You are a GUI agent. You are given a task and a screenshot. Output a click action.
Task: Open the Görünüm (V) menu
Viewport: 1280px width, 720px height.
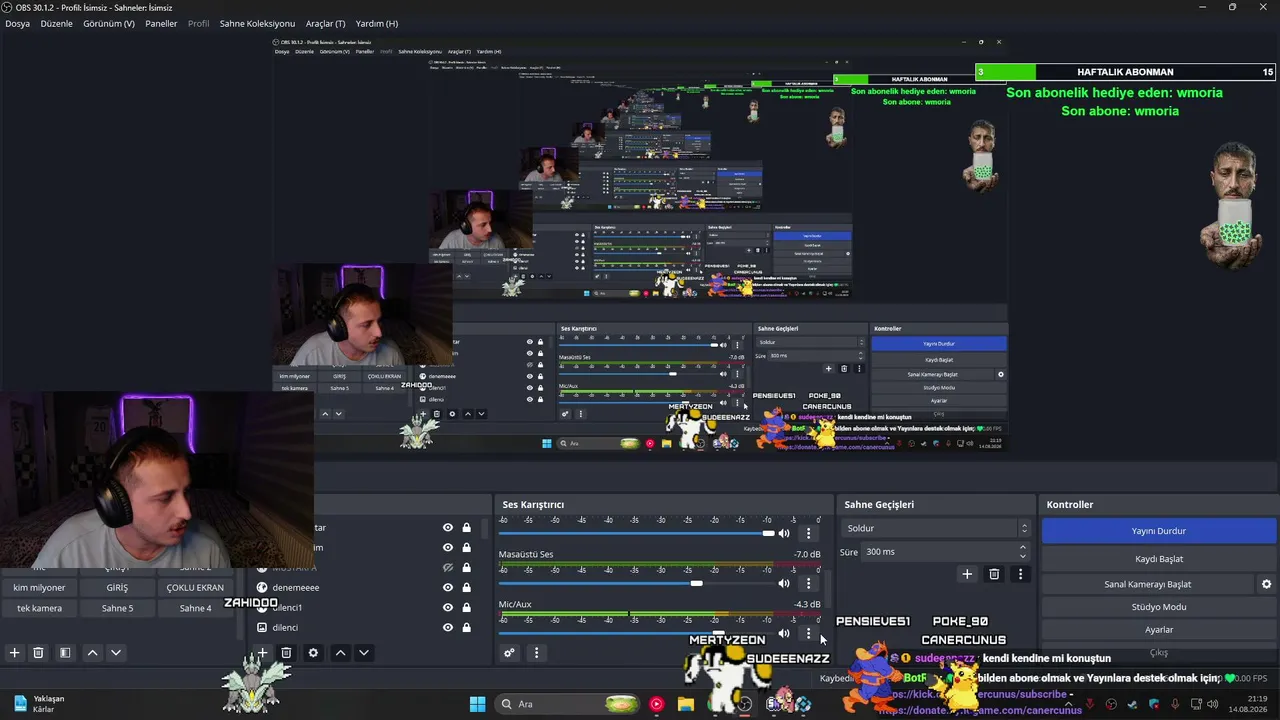pyautogui.click(x=109, y=23)
